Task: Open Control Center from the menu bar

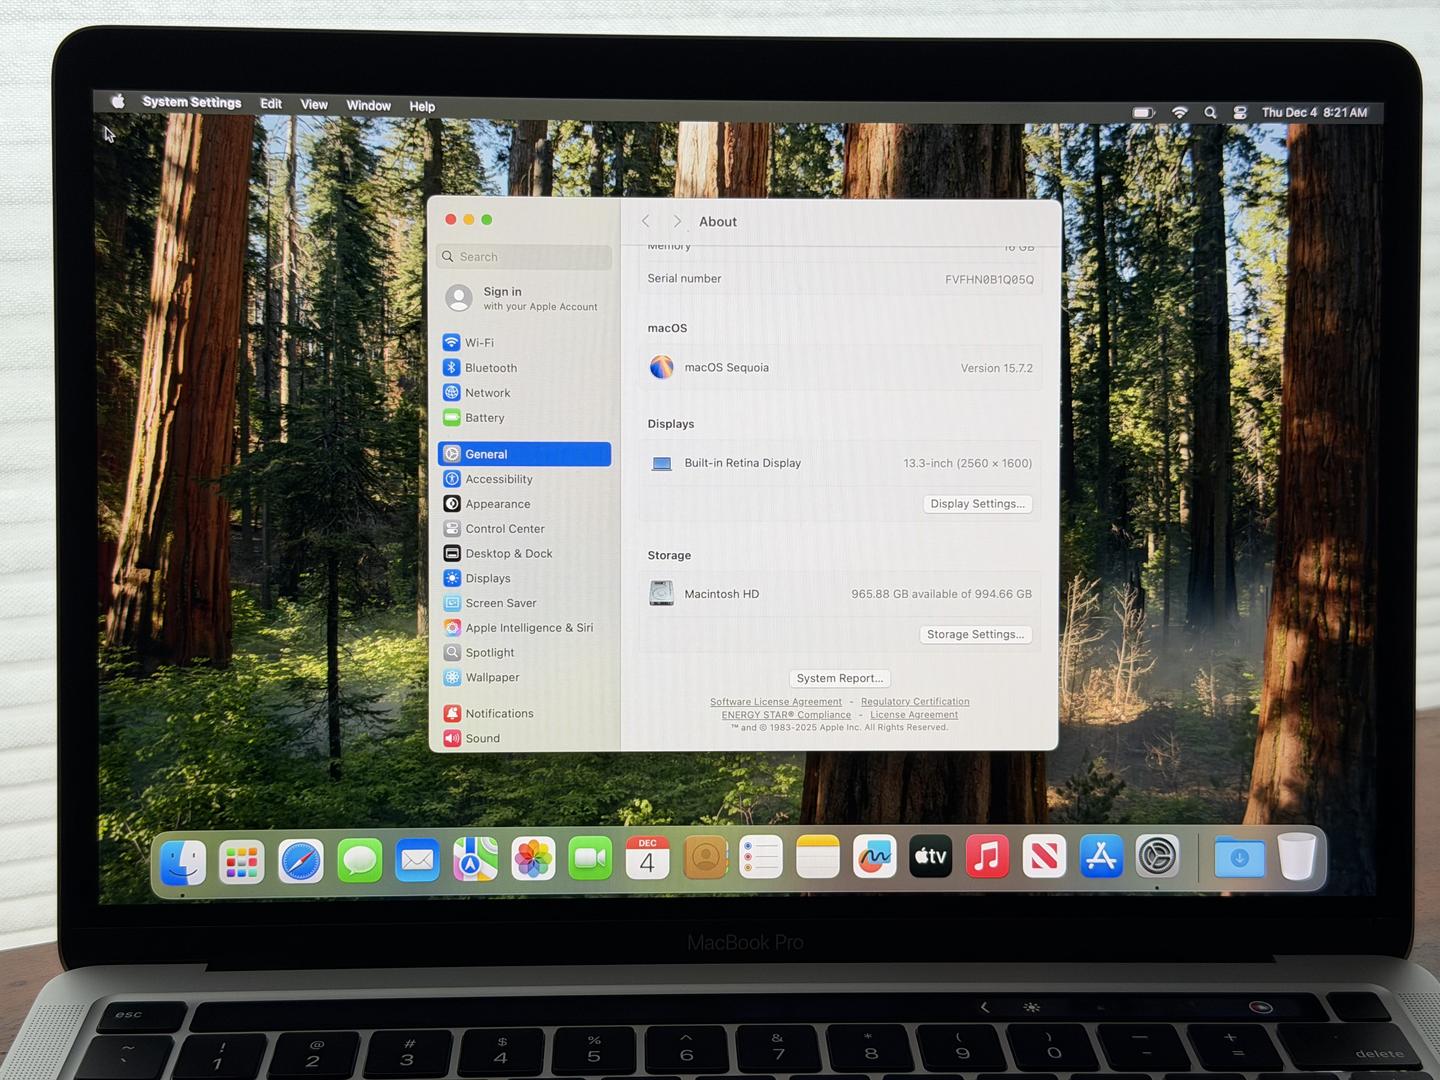Action: pos(1240,113)
